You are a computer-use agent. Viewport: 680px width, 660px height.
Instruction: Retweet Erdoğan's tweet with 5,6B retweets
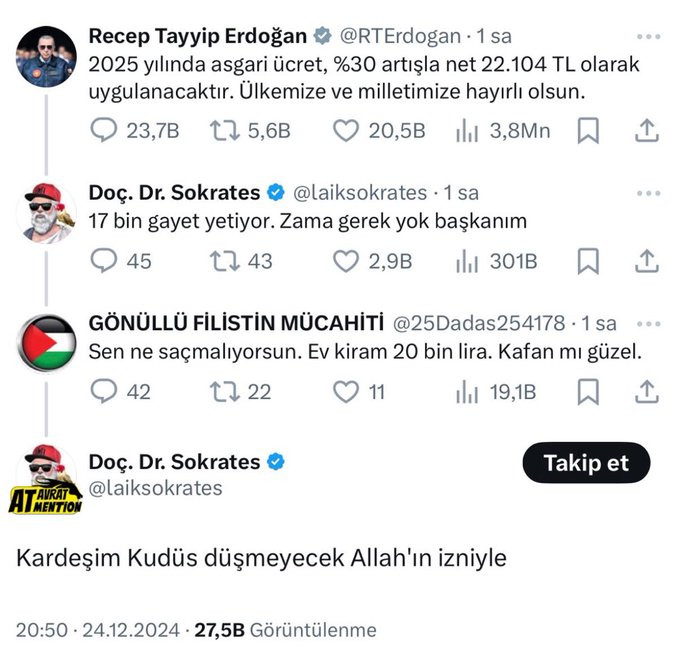(x=225, y=130)
